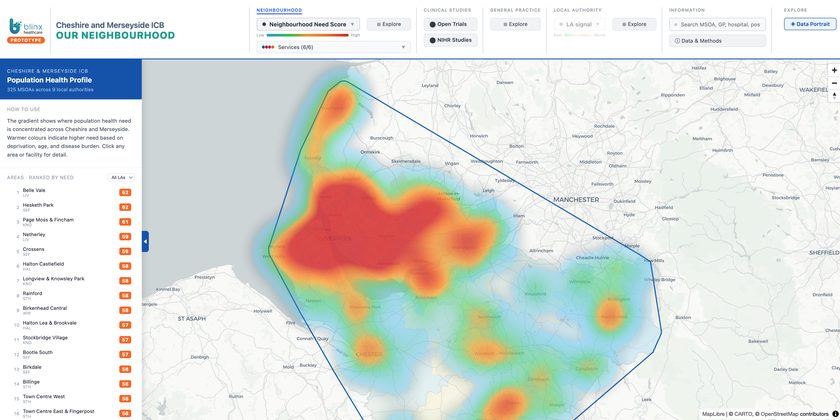
Task: Click the blinx healthcare logo
Action: pyautogui.click(x=25, y=26)
